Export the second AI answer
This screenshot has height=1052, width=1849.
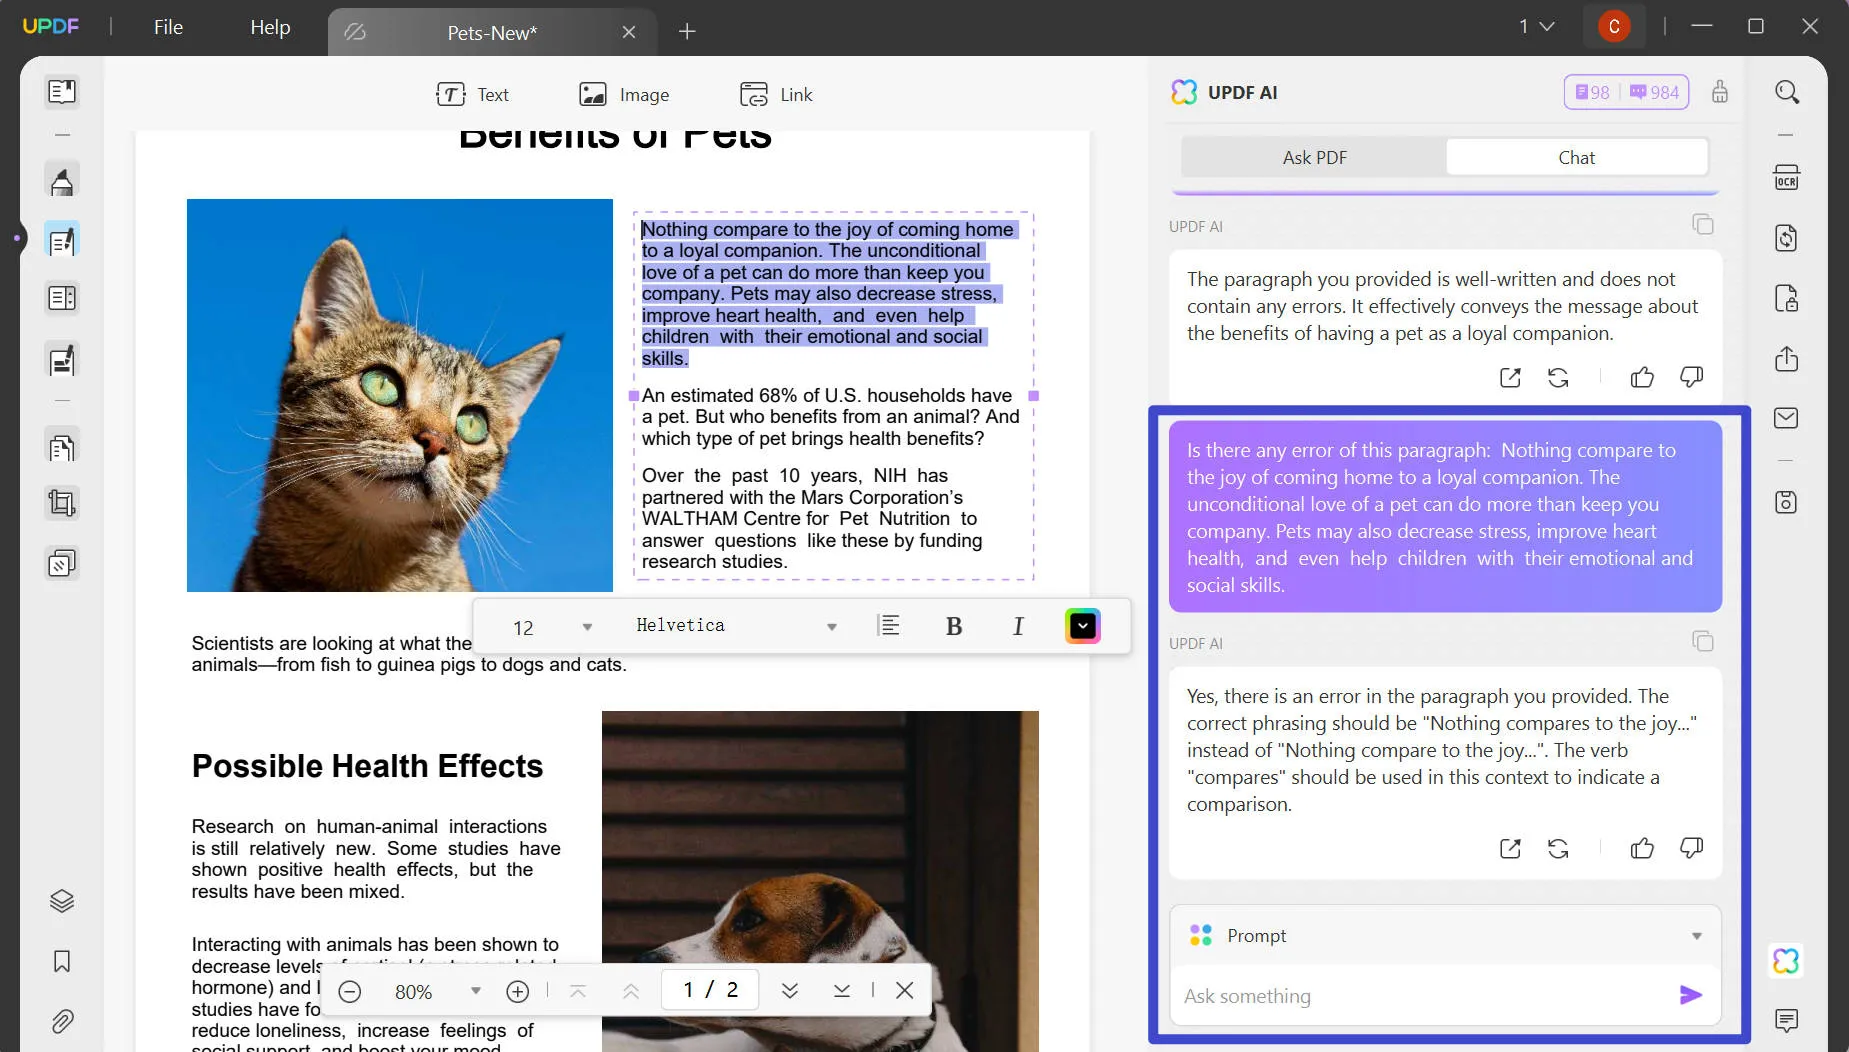[1510, 848]
